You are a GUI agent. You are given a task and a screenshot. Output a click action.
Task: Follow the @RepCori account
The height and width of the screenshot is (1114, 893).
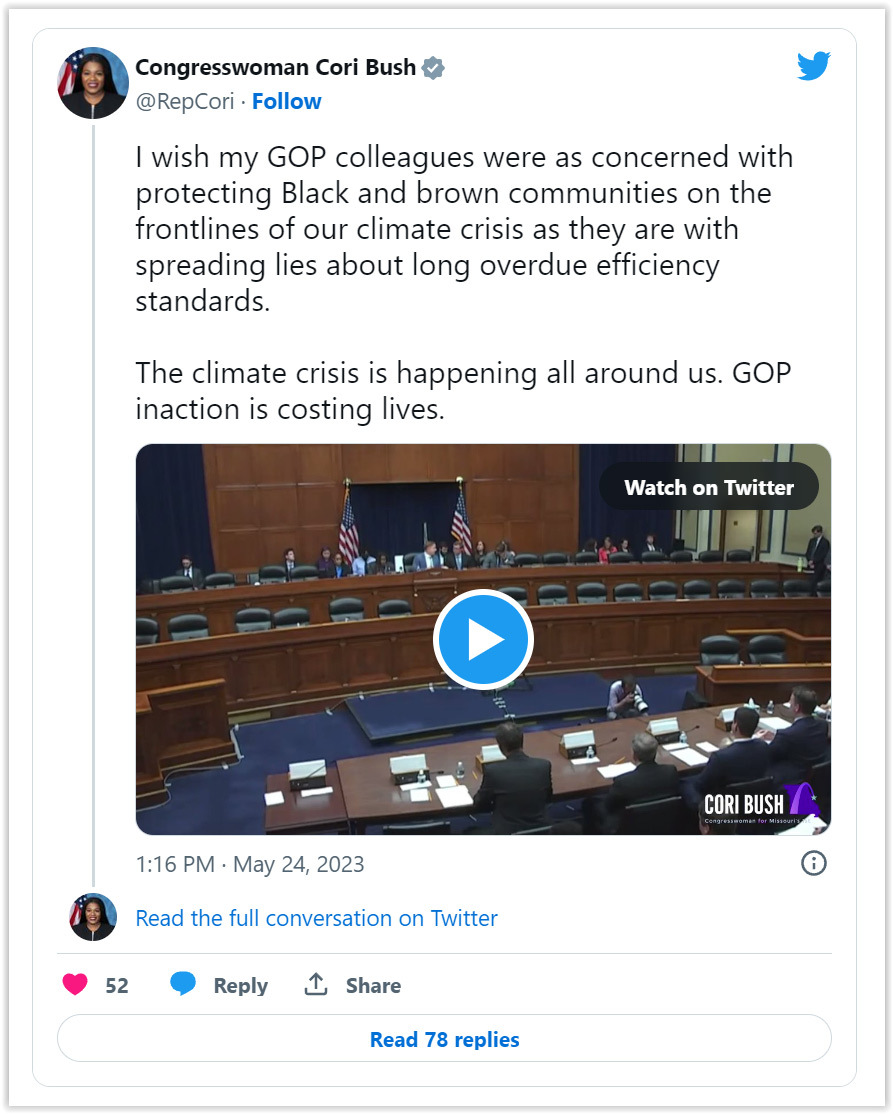pyautogui.click(x=286, y=102)
